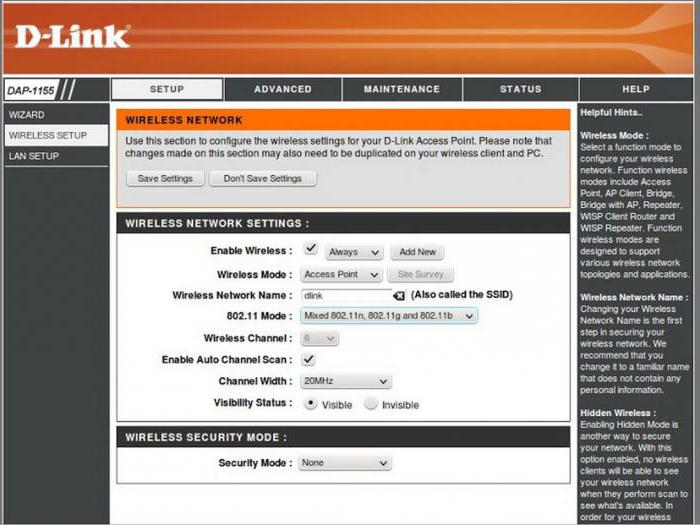This screenshot has height=525, width=700.
Task: Click the D-Link logo in the header
Action: pyautogui.click(x=72, y=37)
